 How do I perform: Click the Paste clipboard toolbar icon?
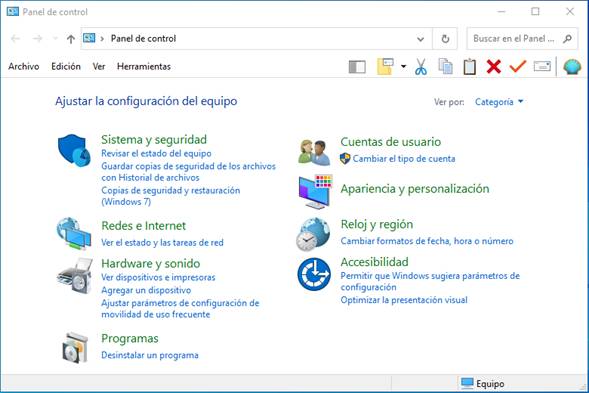point(470,67)
